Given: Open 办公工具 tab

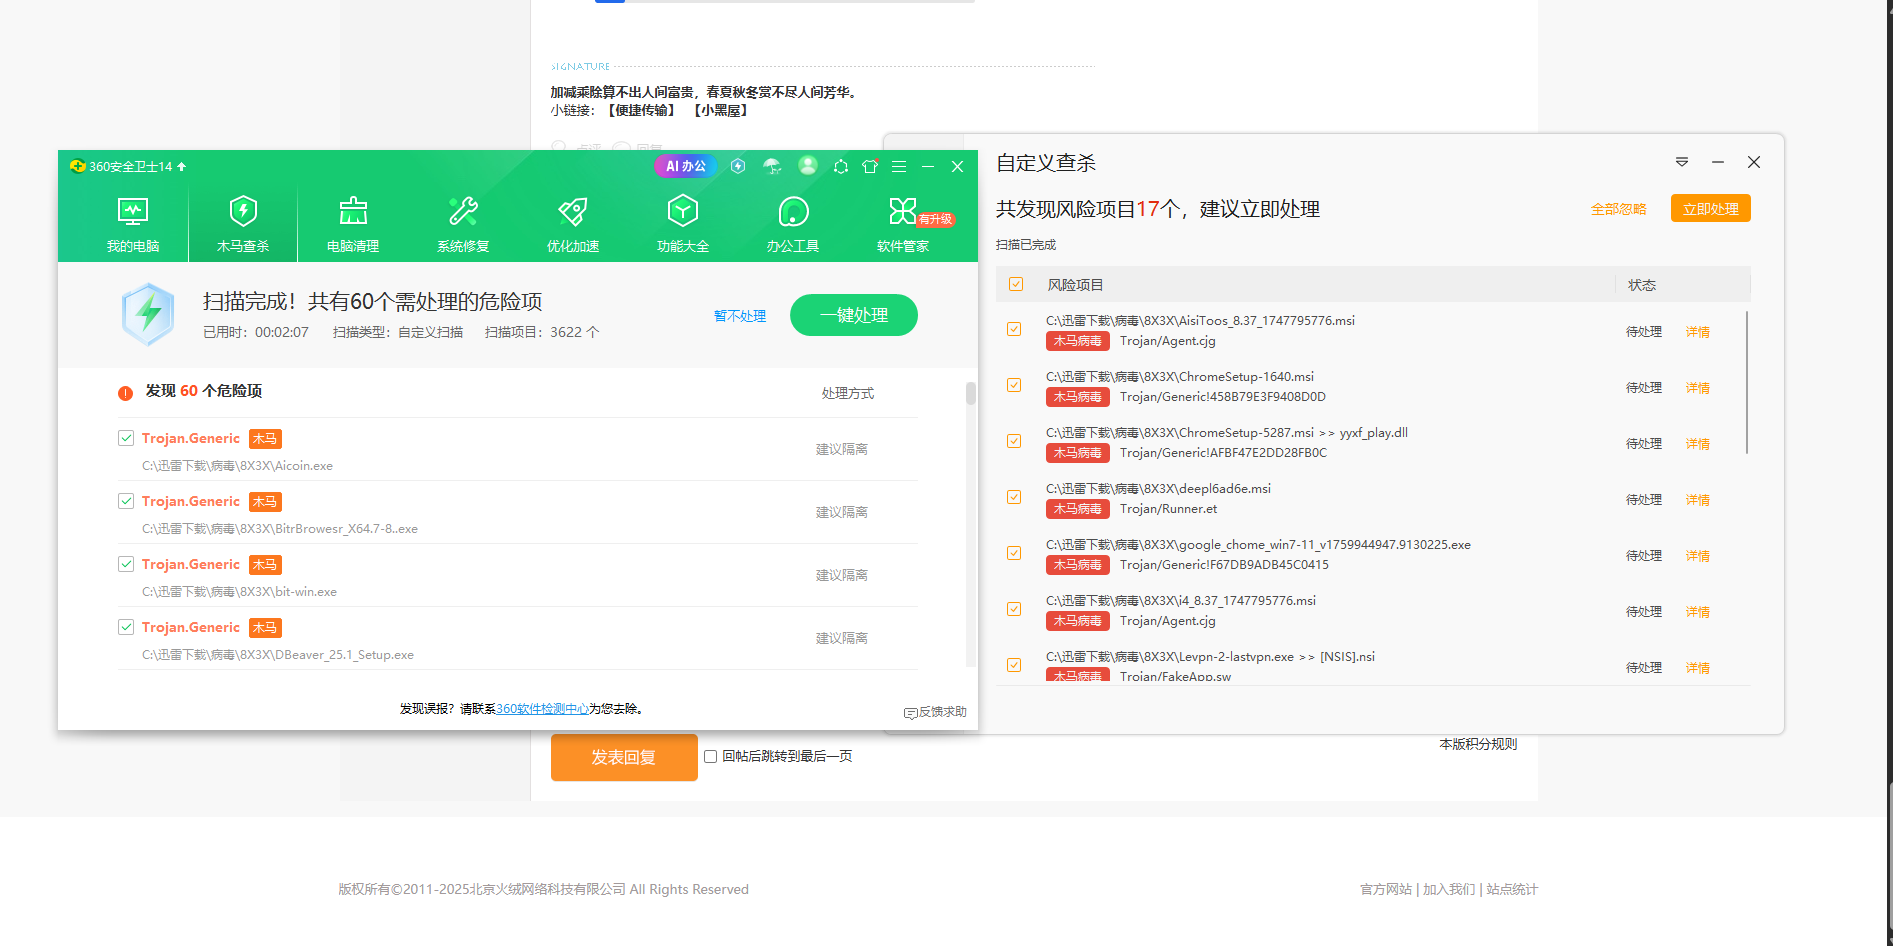Looking at the screenshot, I should (x=793, y=224).
